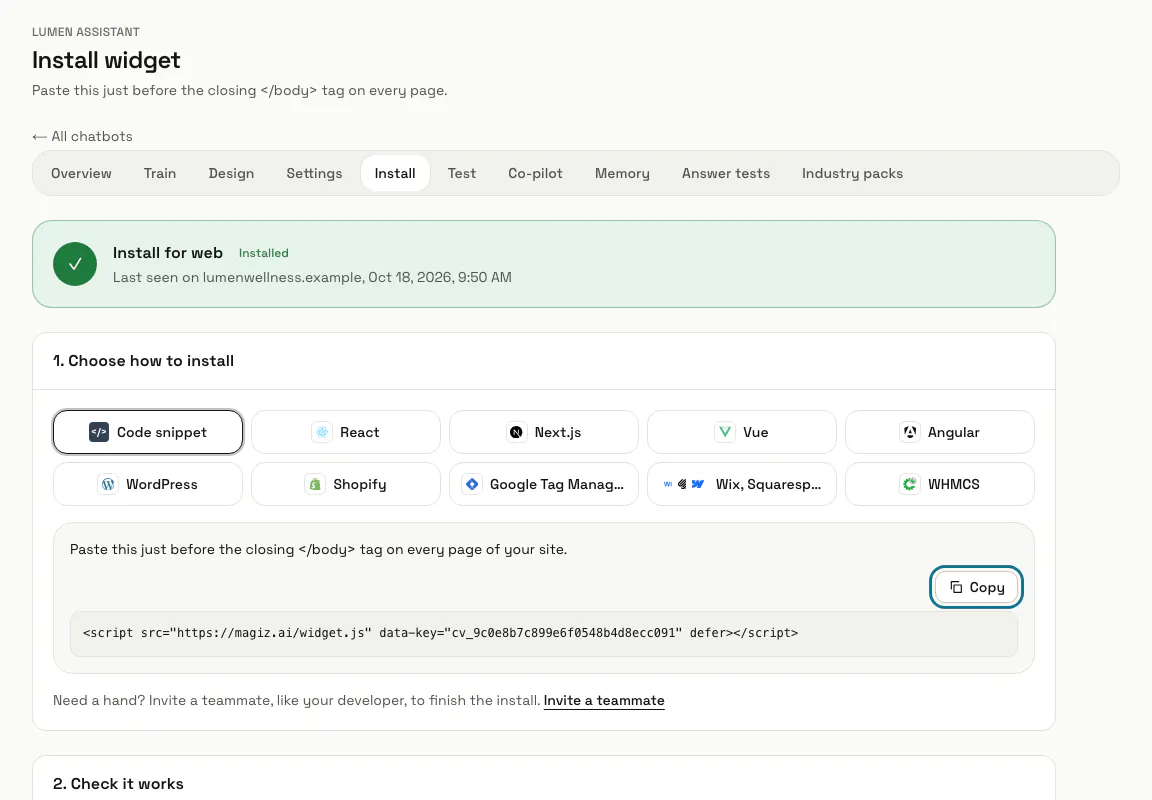Click the Next.js logo icon

(516, 432)
